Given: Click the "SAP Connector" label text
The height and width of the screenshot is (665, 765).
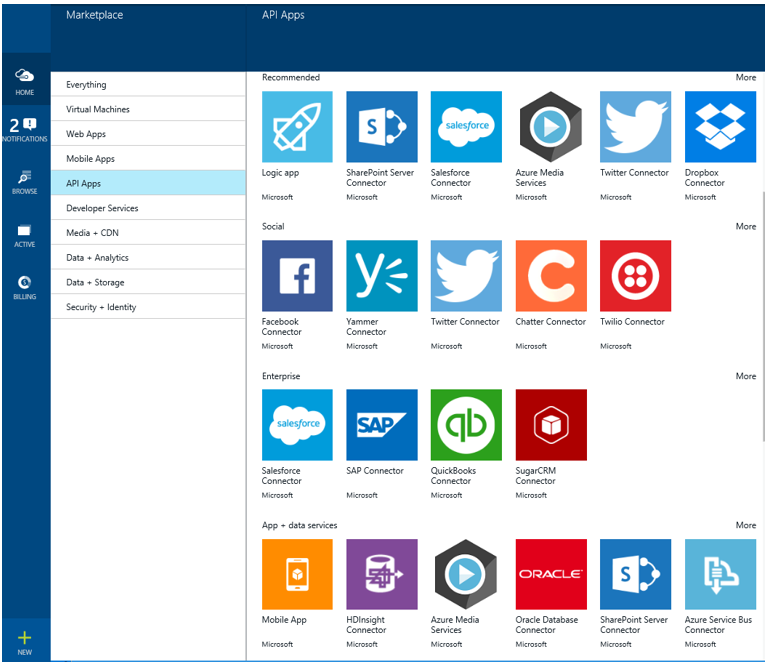Looking at the screenshot, I should pyautogui.click(x=375, y=471).
